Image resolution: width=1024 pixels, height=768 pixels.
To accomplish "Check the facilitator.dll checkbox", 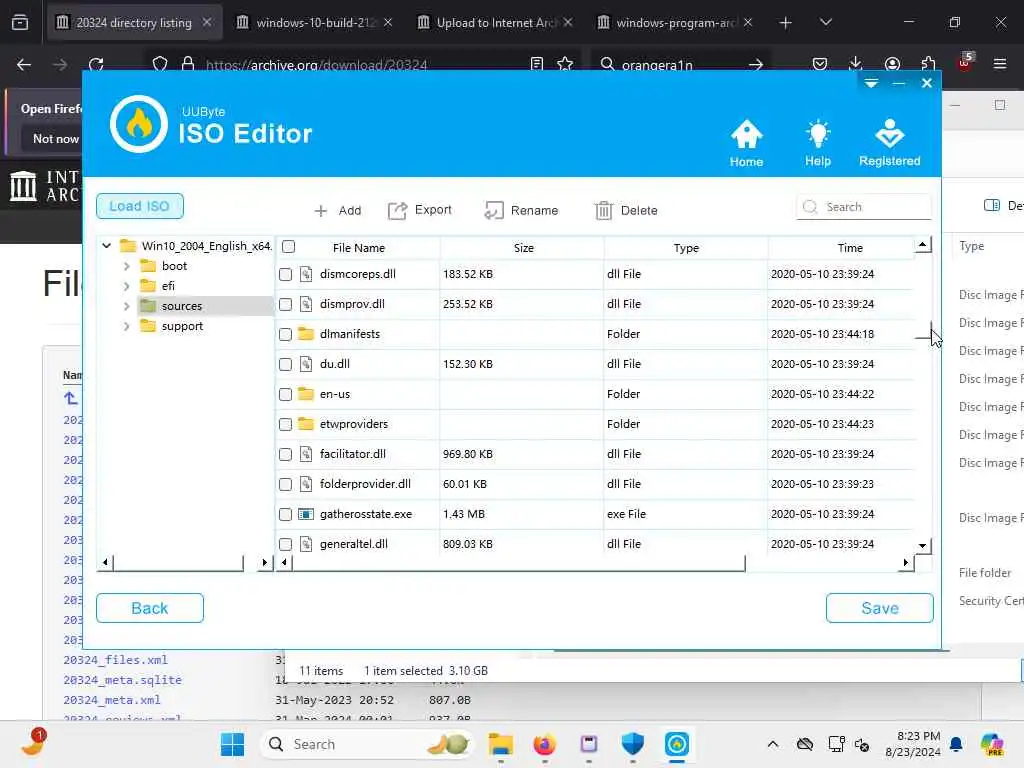I will click(285, 455).
